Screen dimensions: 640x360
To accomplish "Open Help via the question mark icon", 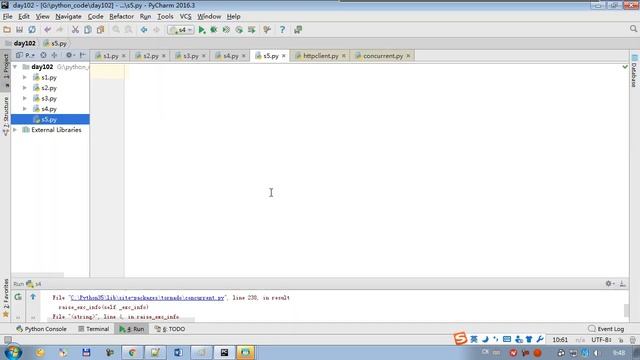I will (282, 30).
